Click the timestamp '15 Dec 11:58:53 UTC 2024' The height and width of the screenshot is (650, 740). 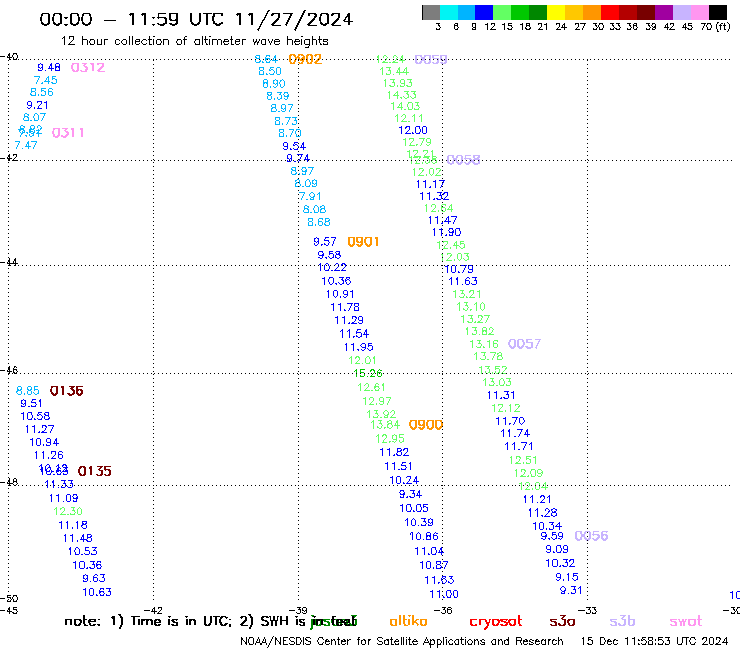(655, 642)
